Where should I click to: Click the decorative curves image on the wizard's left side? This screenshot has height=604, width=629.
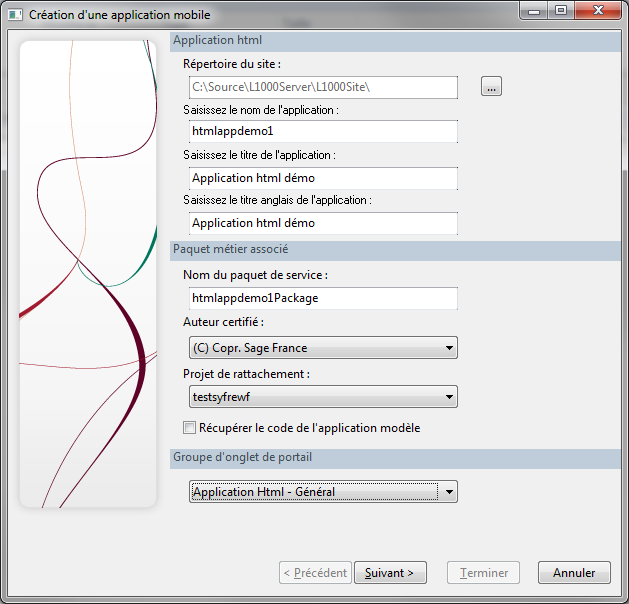(x=88, y=274)
